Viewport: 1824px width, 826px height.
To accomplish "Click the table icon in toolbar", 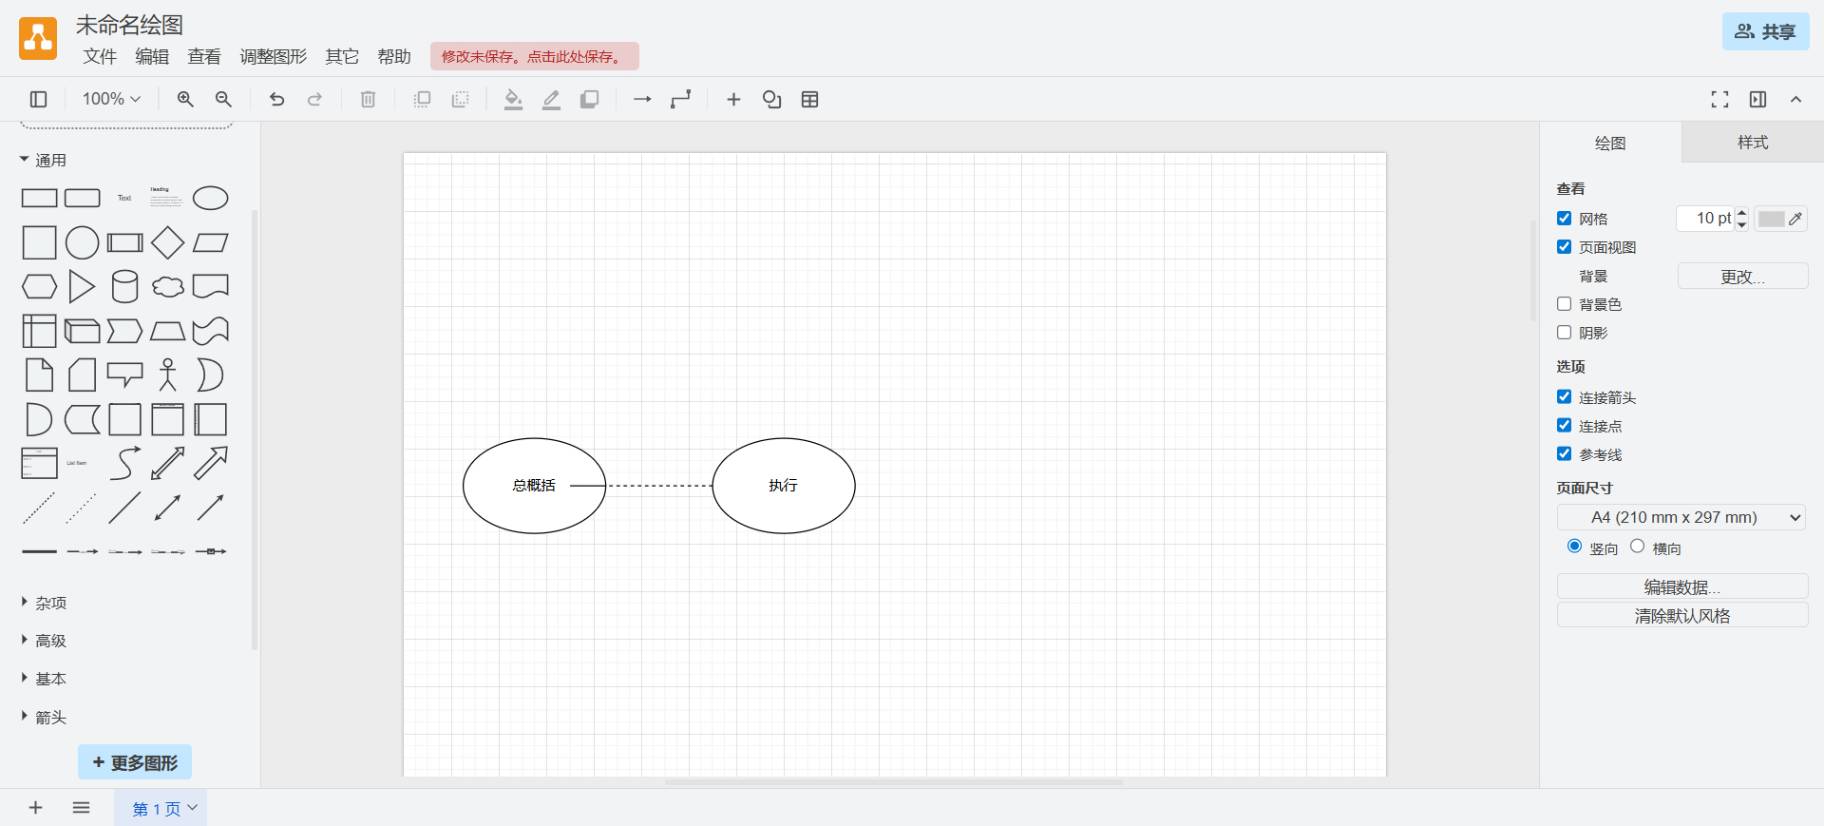I will pyautogui.click(x=810, y=99).
